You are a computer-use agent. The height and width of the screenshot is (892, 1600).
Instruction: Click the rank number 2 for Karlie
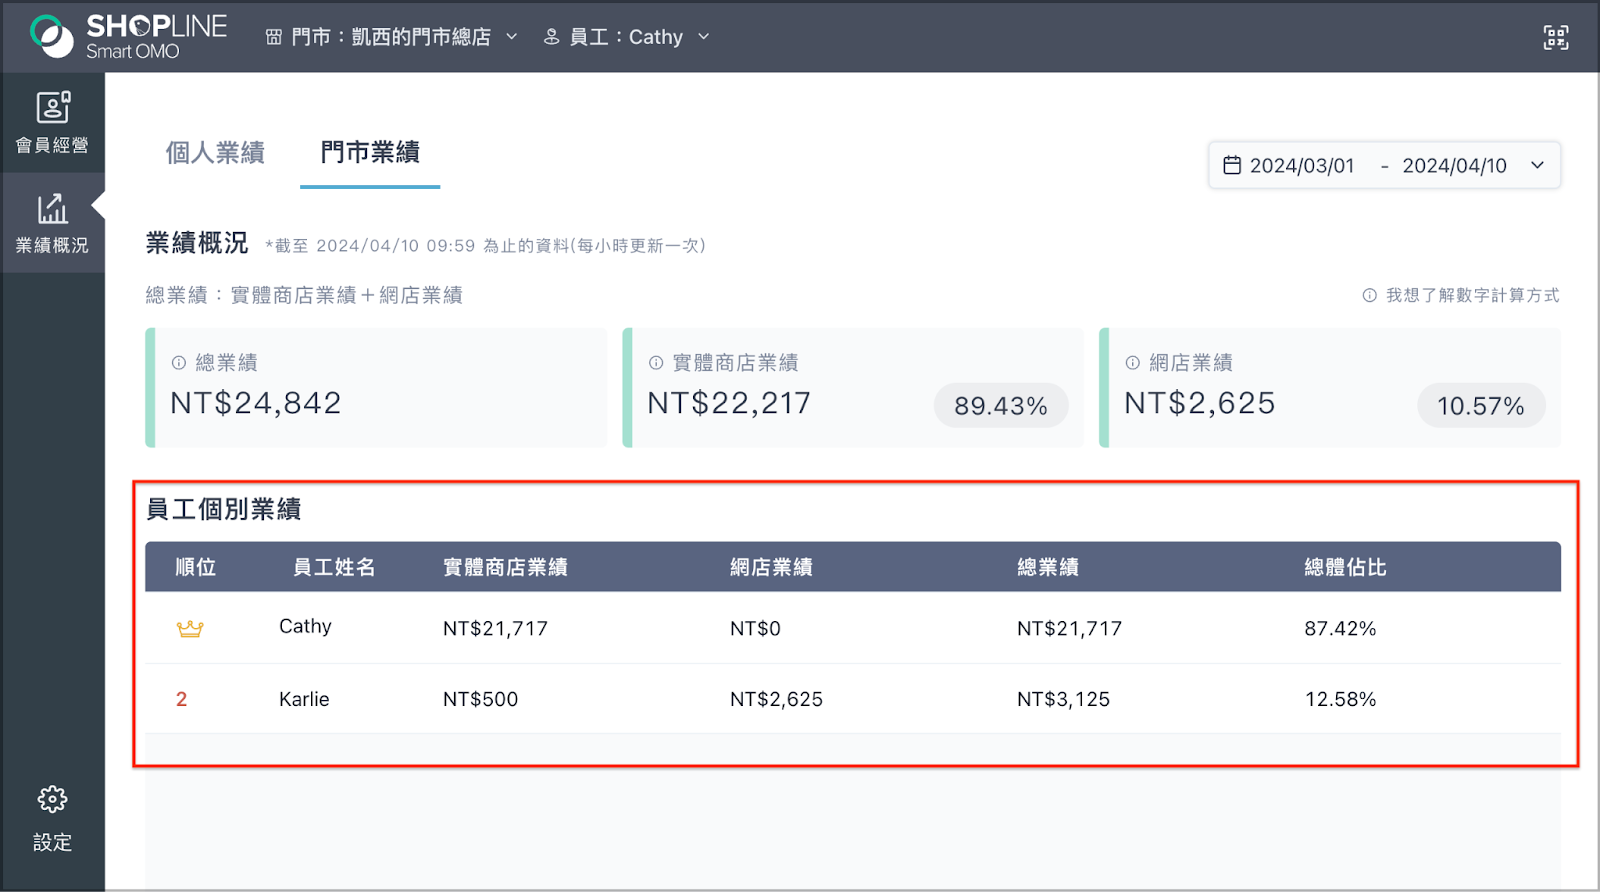click(x=181, y=699)
